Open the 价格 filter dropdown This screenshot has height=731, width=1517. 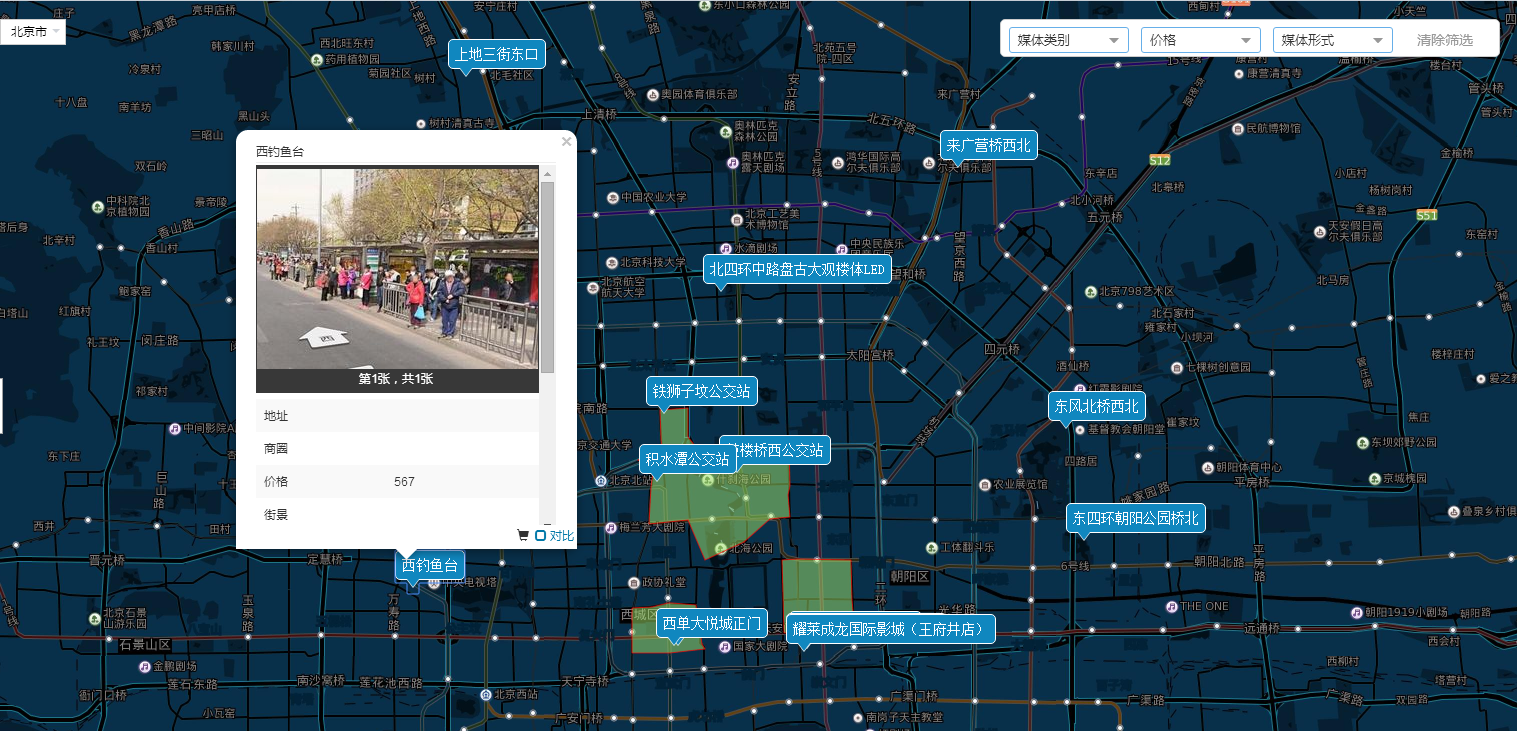(x=1201, y=40)
